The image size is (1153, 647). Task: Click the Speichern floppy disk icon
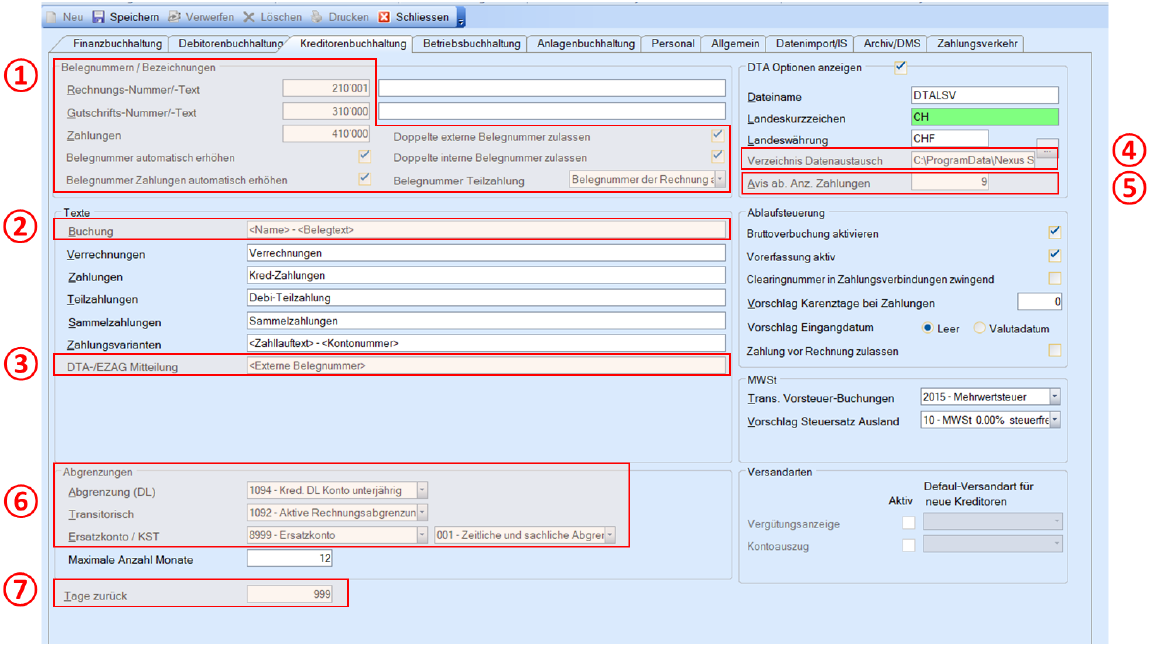tap(98, 17)
